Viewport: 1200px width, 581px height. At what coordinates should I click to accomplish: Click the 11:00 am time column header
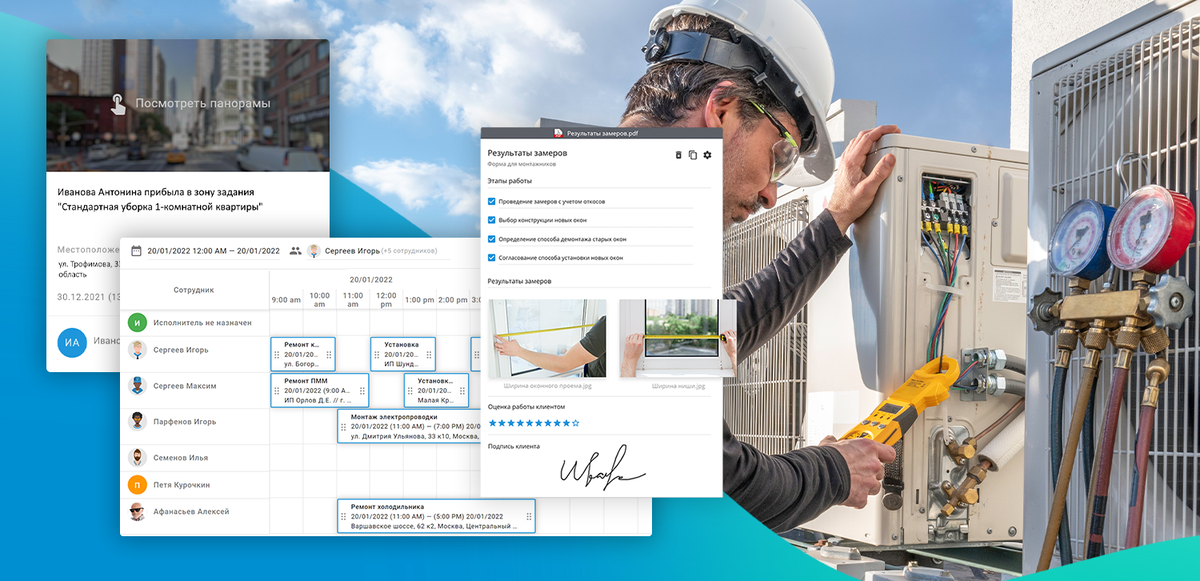click(353, 300)
